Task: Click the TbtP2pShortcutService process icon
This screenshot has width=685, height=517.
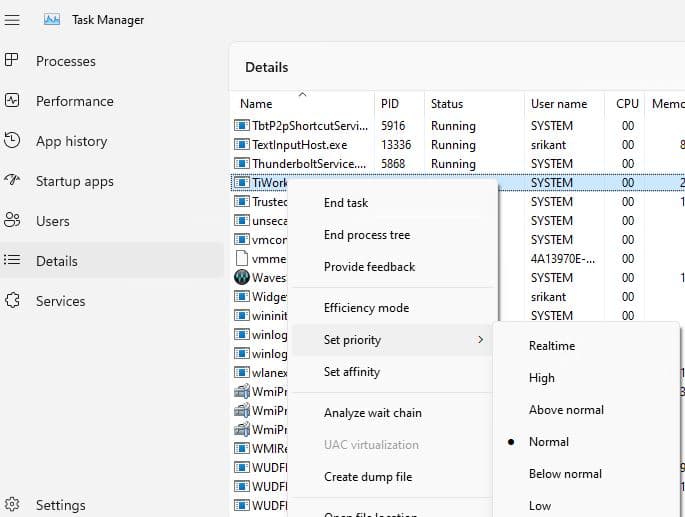Action: point(242,125)
